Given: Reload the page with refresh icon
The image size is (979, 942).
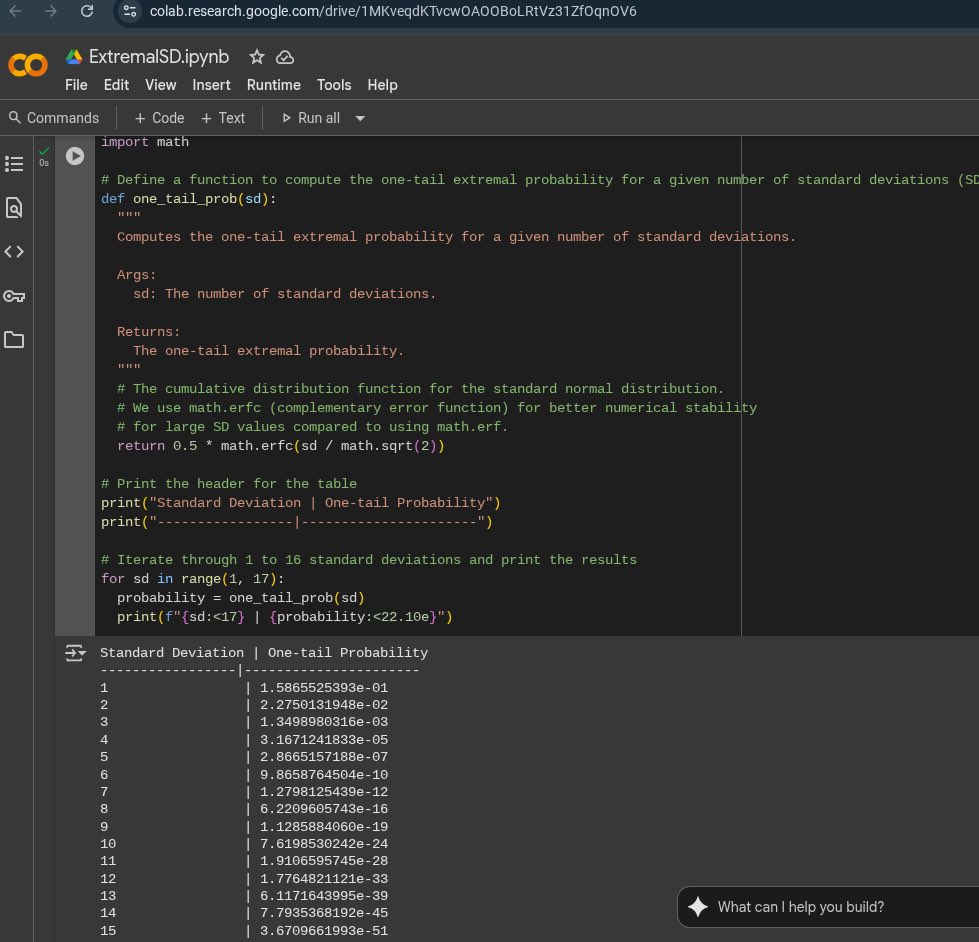Looking at the screenshot, I should coord(87,11).
